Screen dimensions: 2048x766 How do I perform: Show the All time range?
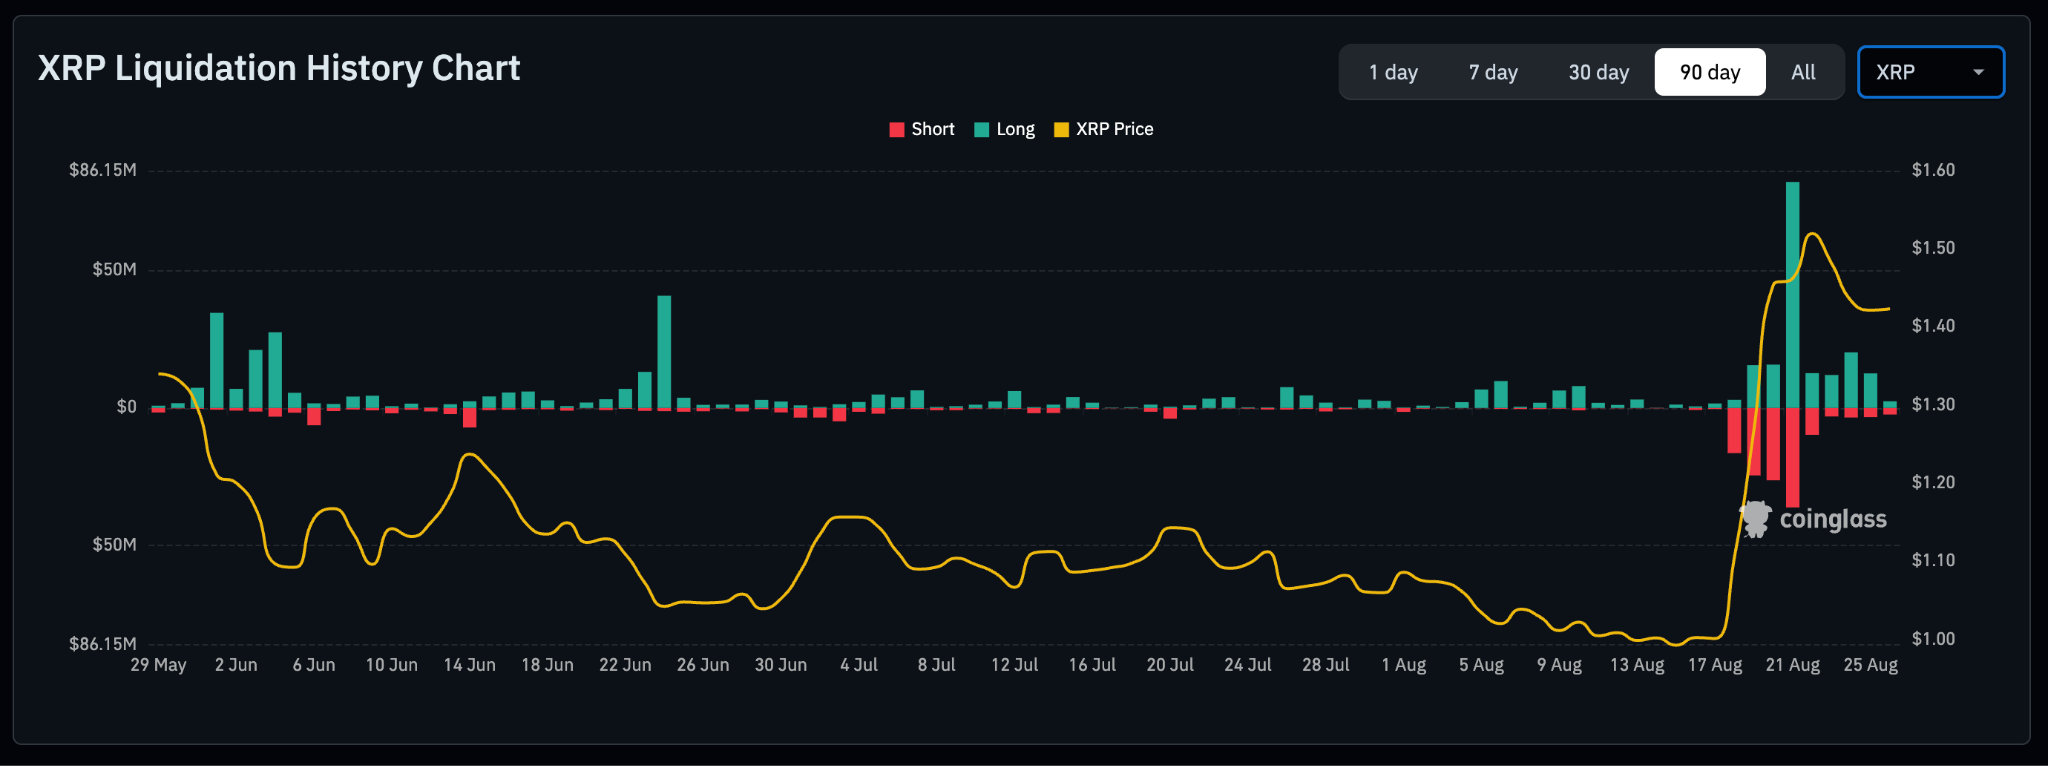[1803, 72]
